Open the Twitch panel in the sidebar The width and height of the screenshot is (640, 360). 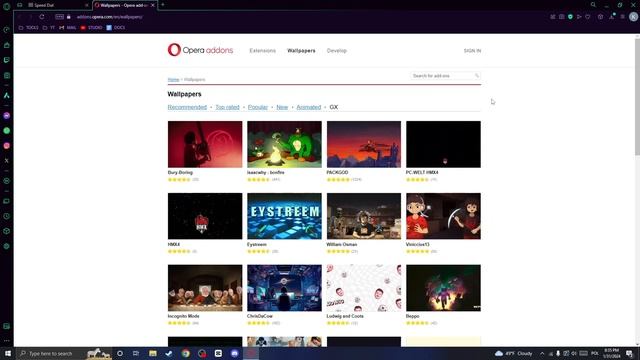pyautogui.click(x=7, y=60)
